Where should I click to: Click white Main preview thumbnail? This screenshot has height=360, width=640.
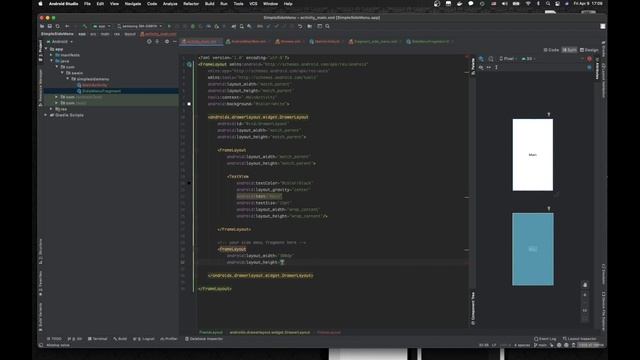[533, 155]
